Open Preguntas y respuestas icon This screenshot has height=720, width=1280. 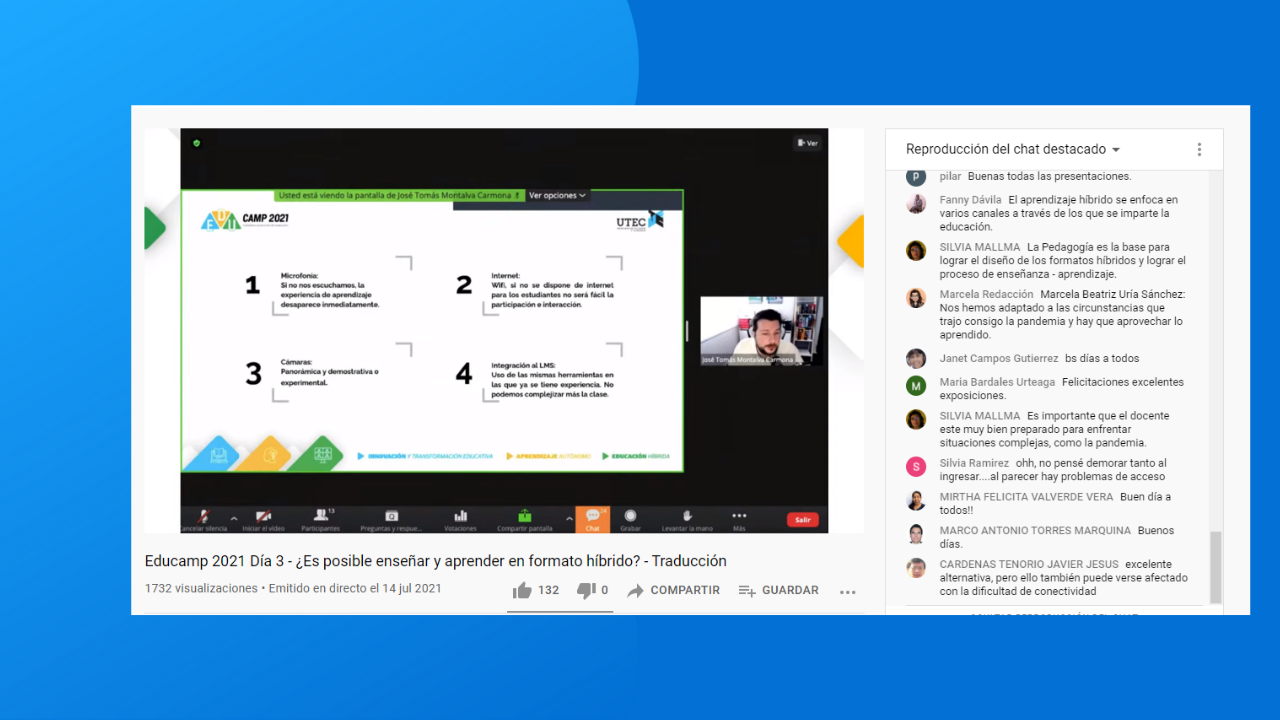(391, 516)
